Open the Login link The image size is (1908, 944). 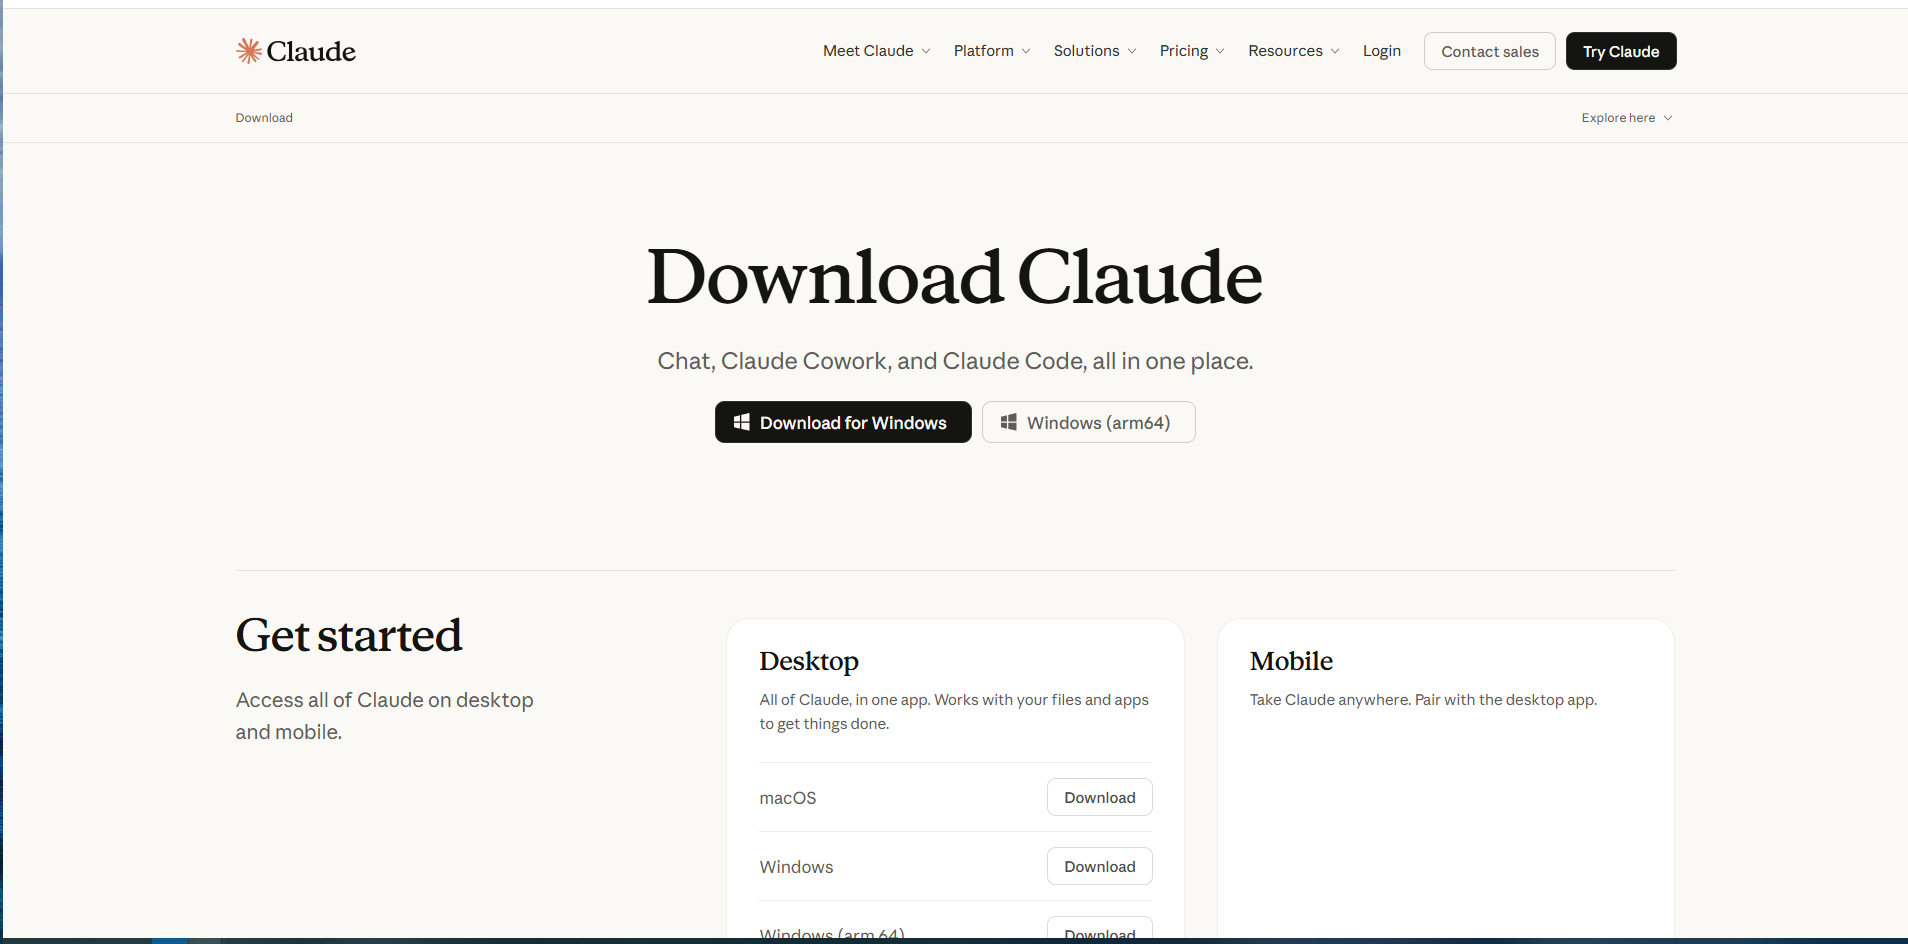(1381, 51)
